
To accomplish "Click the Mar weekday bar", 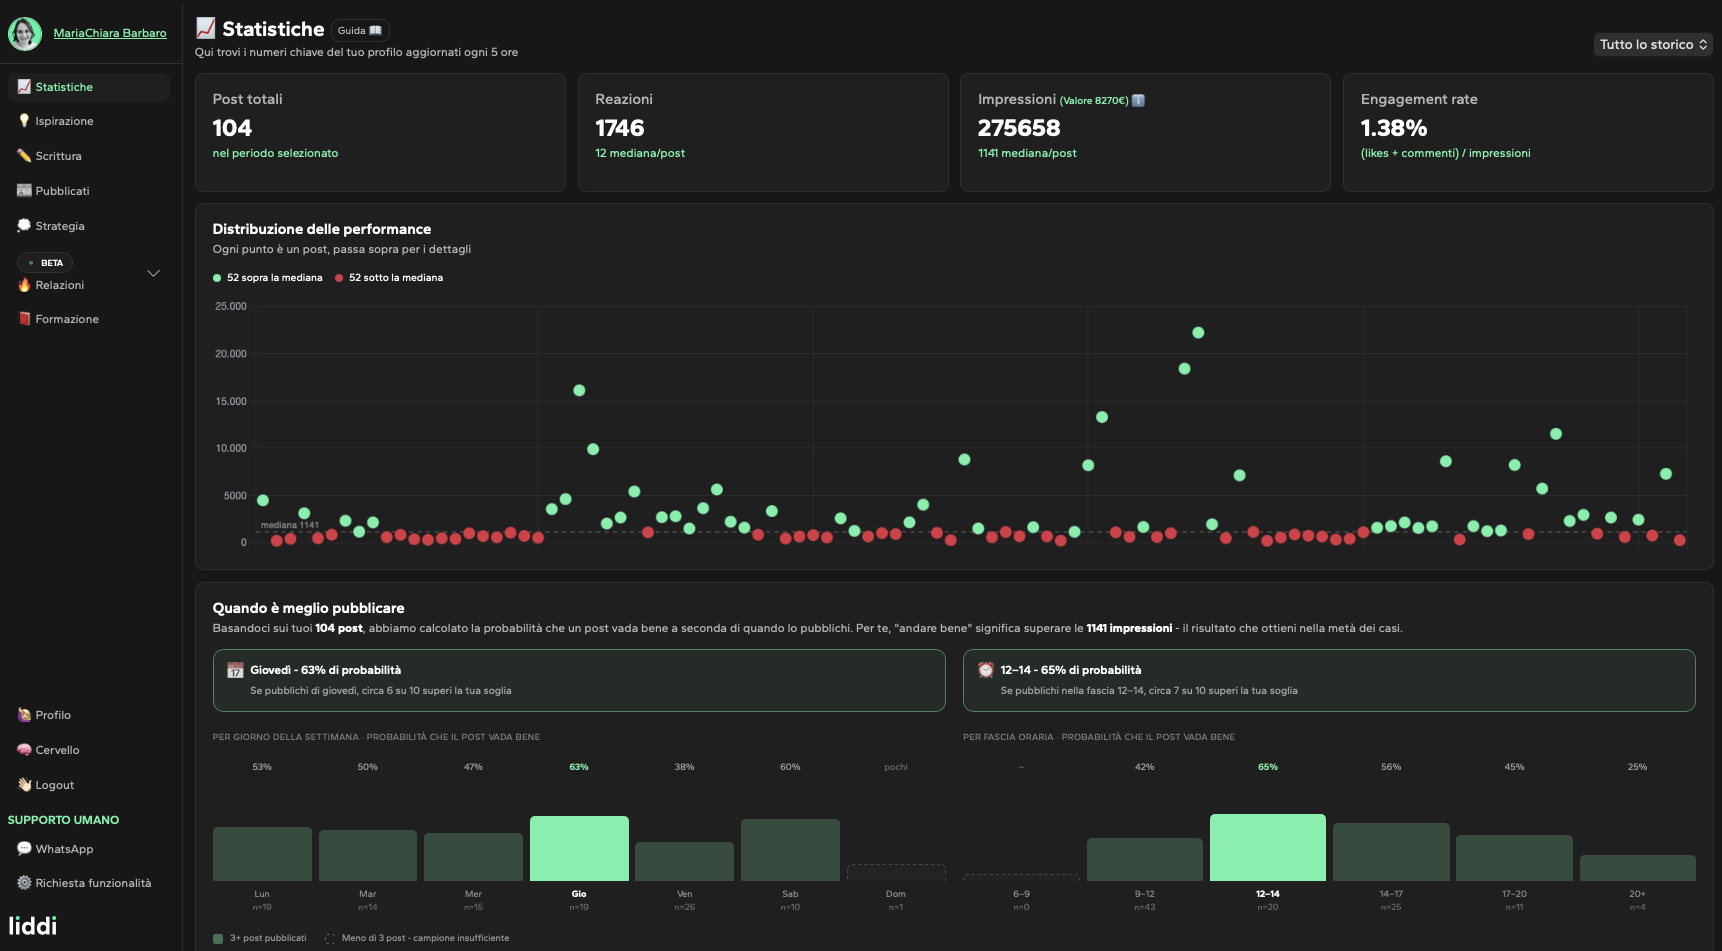I will (x=368, y=855).
